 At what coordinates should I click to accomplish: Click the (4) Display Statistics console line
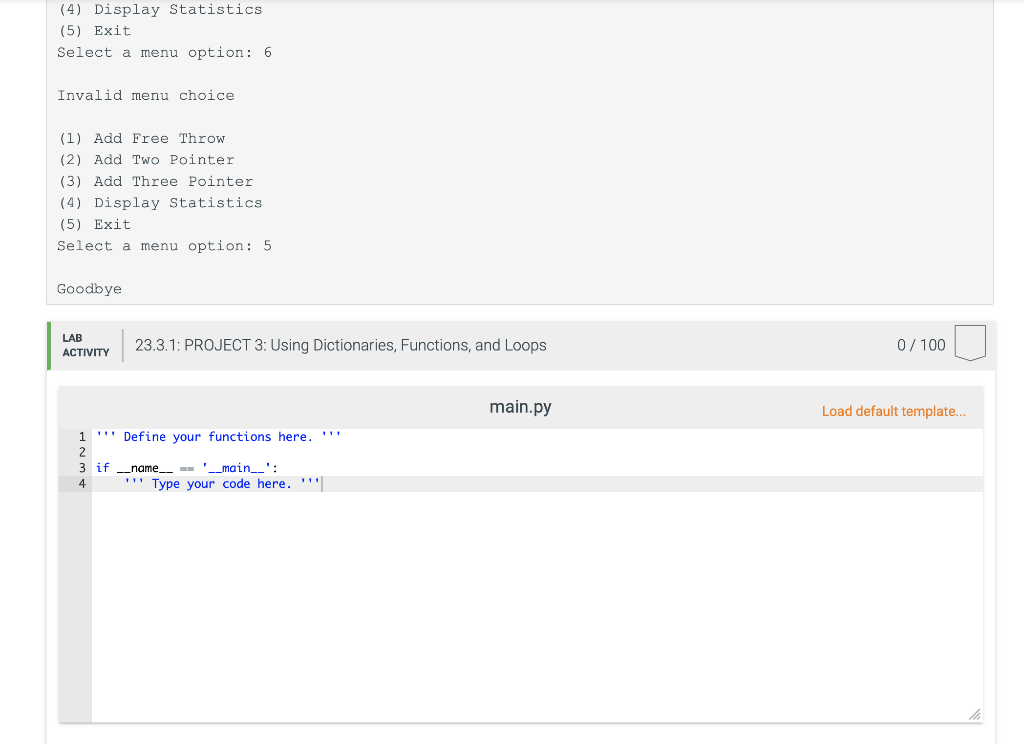click(159, 202)
